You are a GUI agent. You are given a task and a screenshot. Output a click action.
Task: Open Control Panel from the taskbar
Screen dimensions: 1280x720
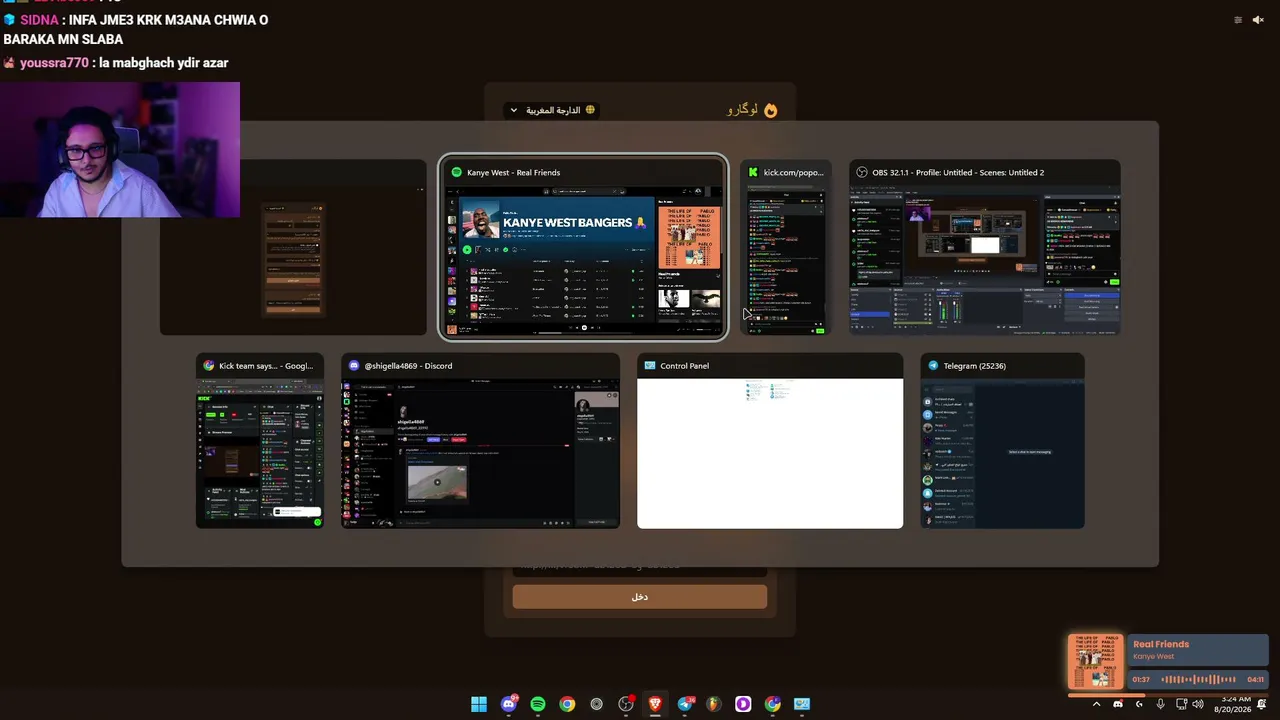(802, 704)
